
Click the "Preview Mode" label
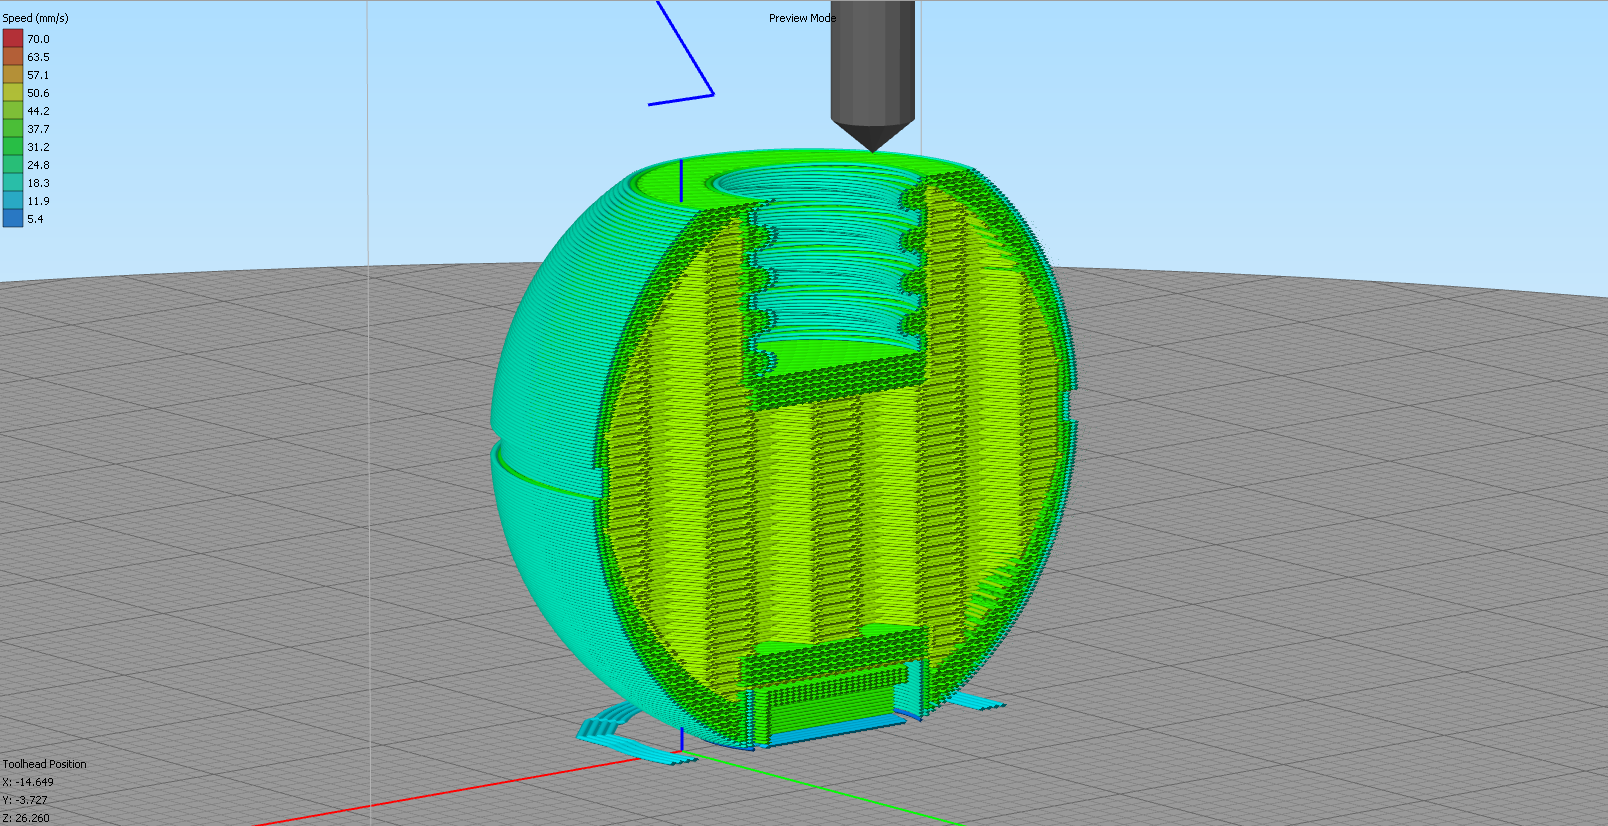(x=802, y=18)
